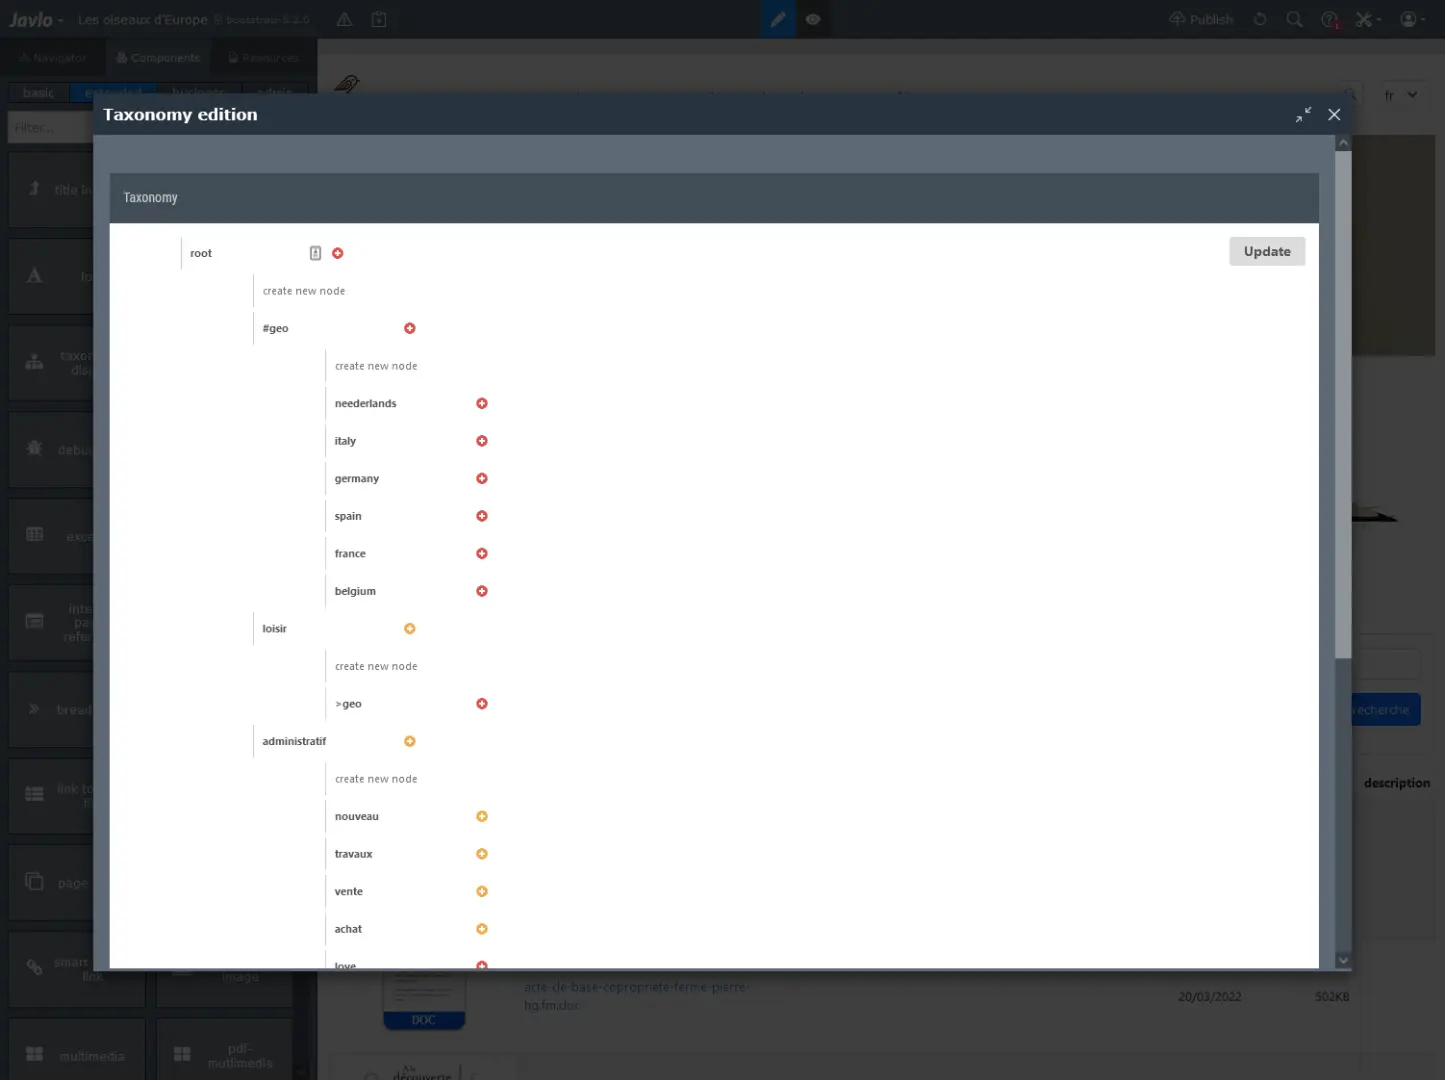Click the refresh icon in top bar
The image size is (1445, 1080).
(1260, 18)
